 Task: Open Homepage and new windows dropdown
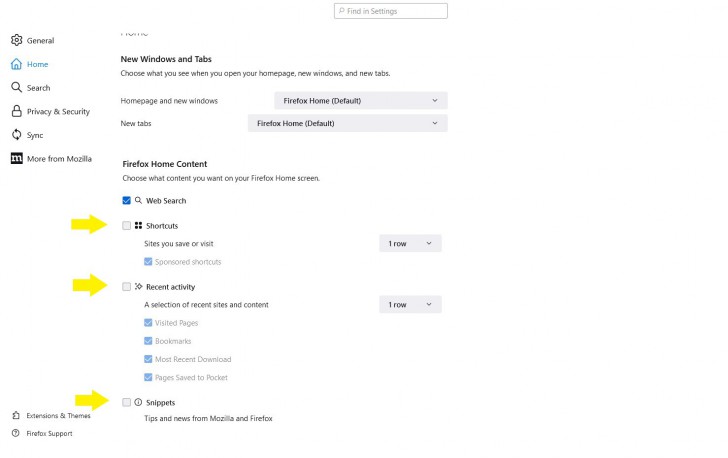point(360,101)
